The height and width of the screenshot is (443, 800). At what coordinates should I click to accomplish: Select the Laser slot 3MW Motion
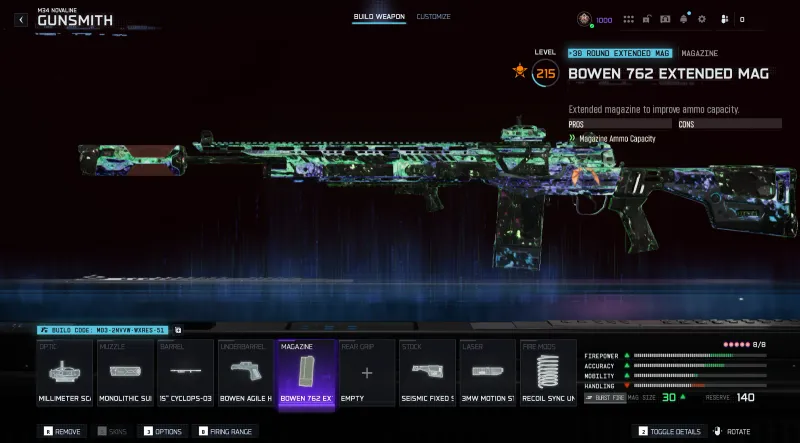click(x=487, y=373)
